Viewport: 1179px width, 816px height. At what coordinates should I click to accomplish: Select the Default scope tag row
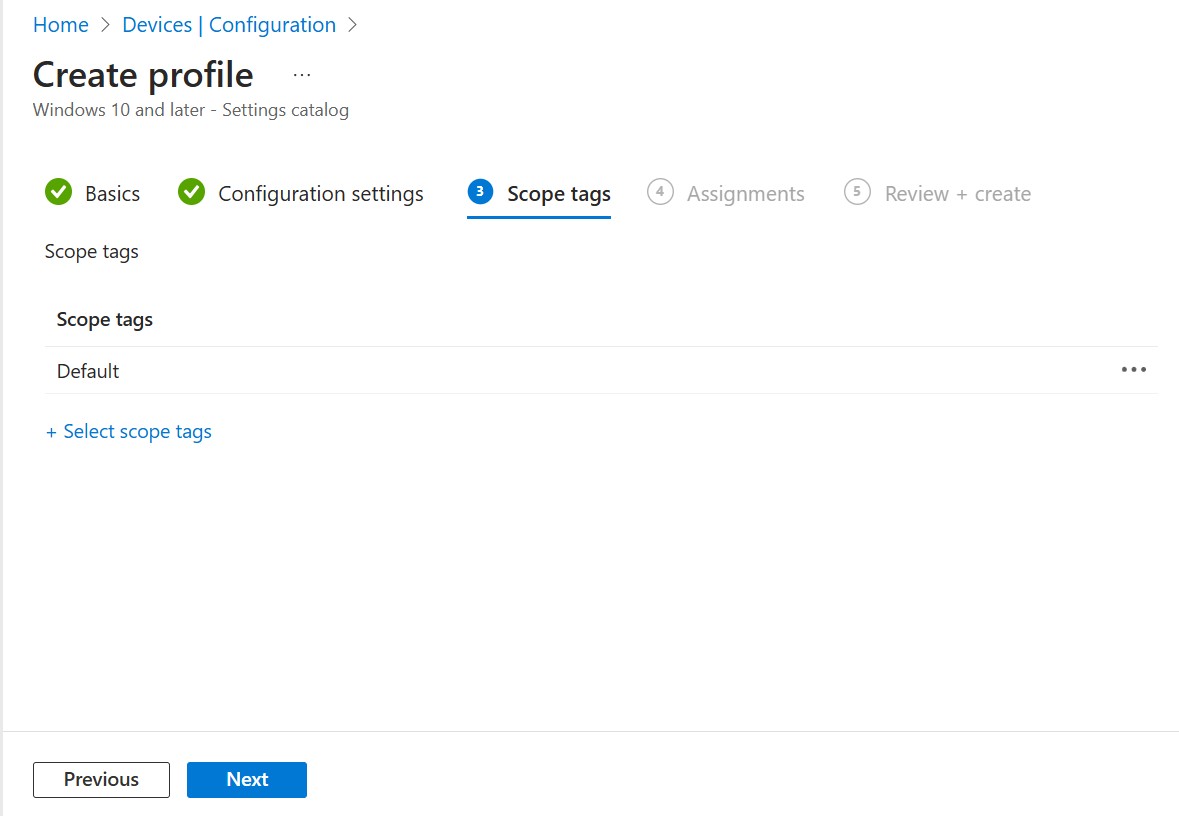[x=601, y=371]
